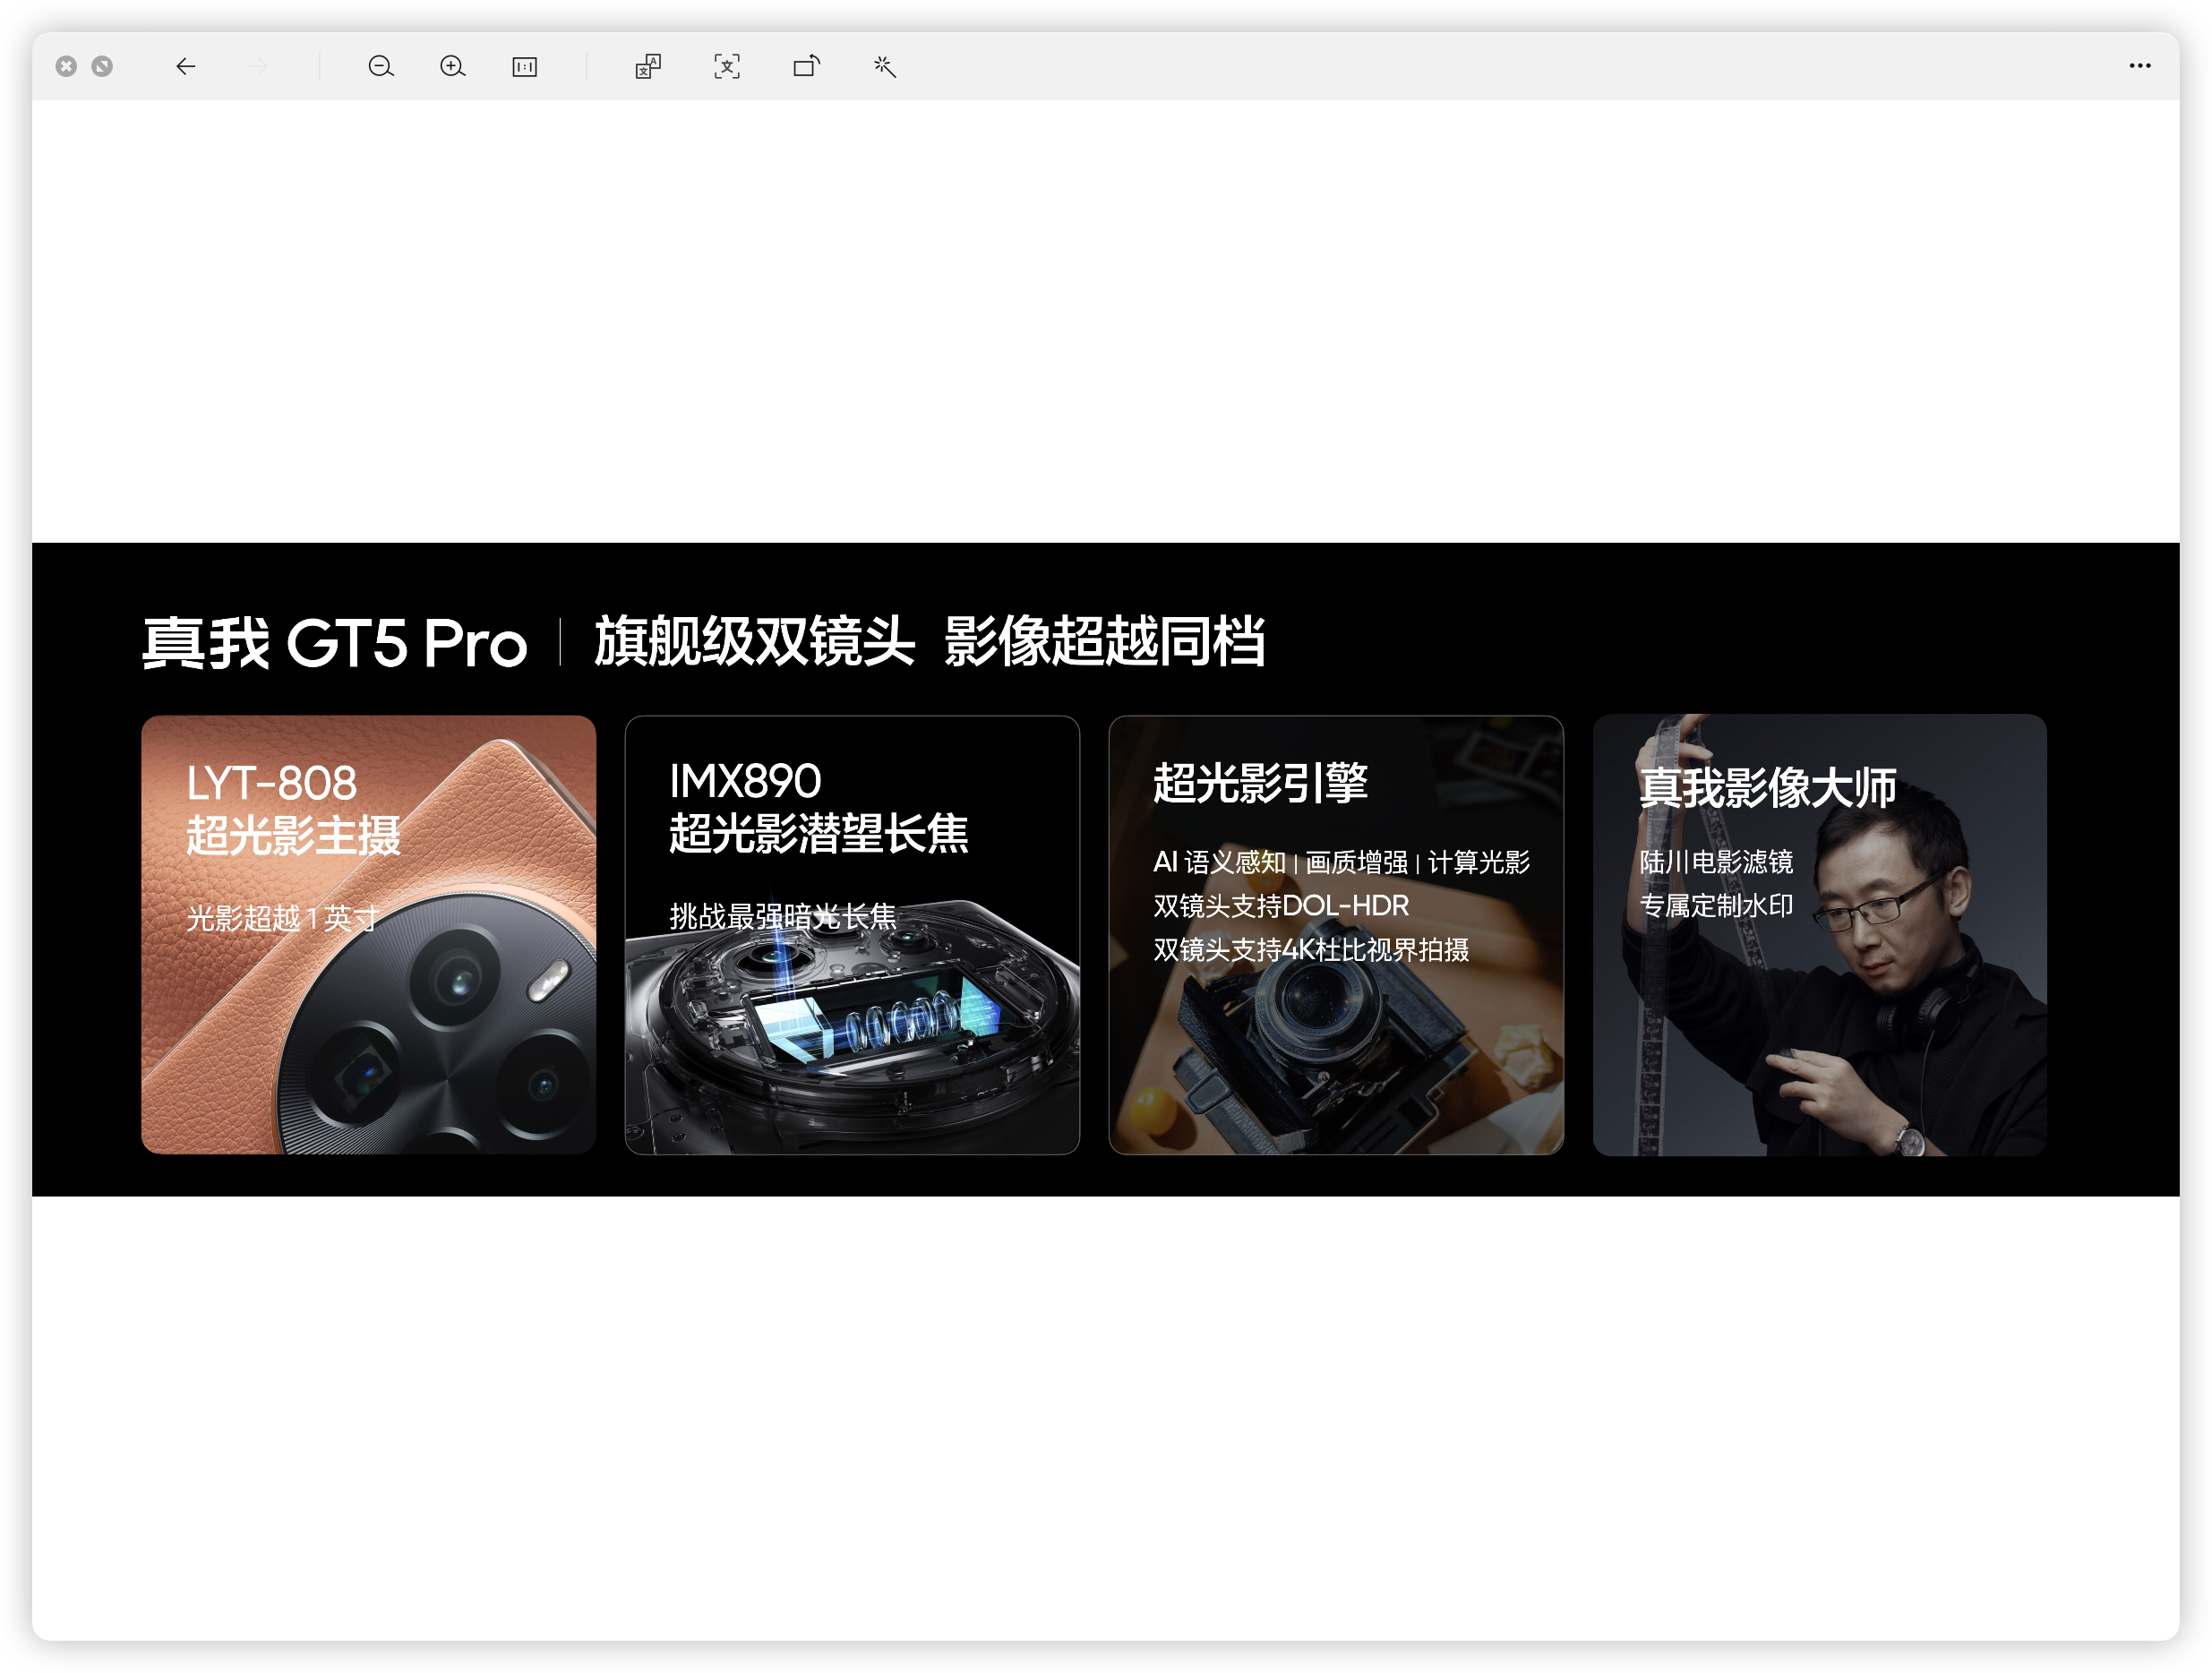
Task: Click the 真我影像大师 card
Action: tap(1820, 935)
